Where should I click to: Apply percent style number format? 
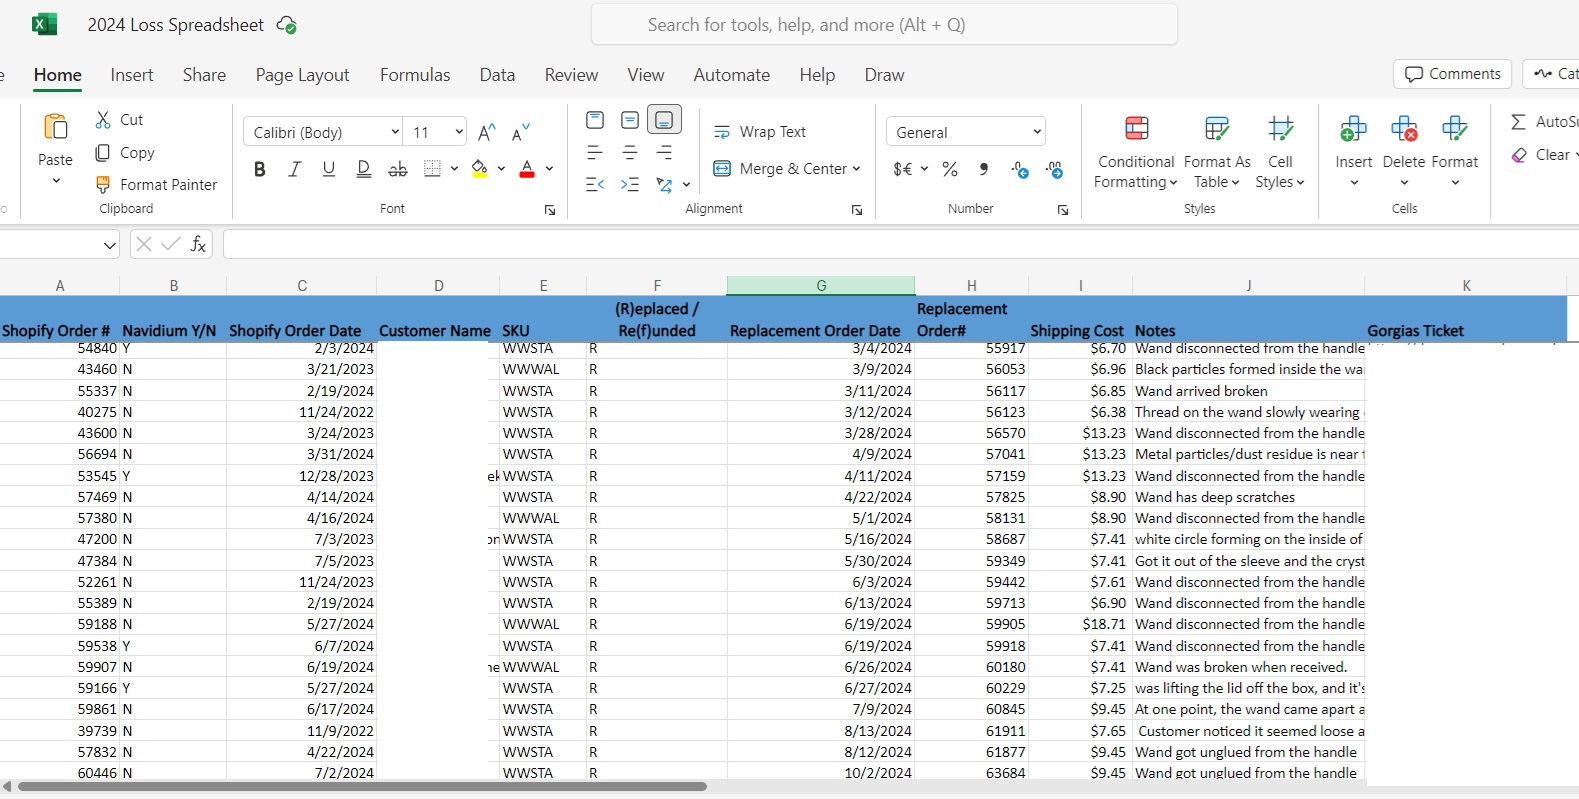coord(950,169)
